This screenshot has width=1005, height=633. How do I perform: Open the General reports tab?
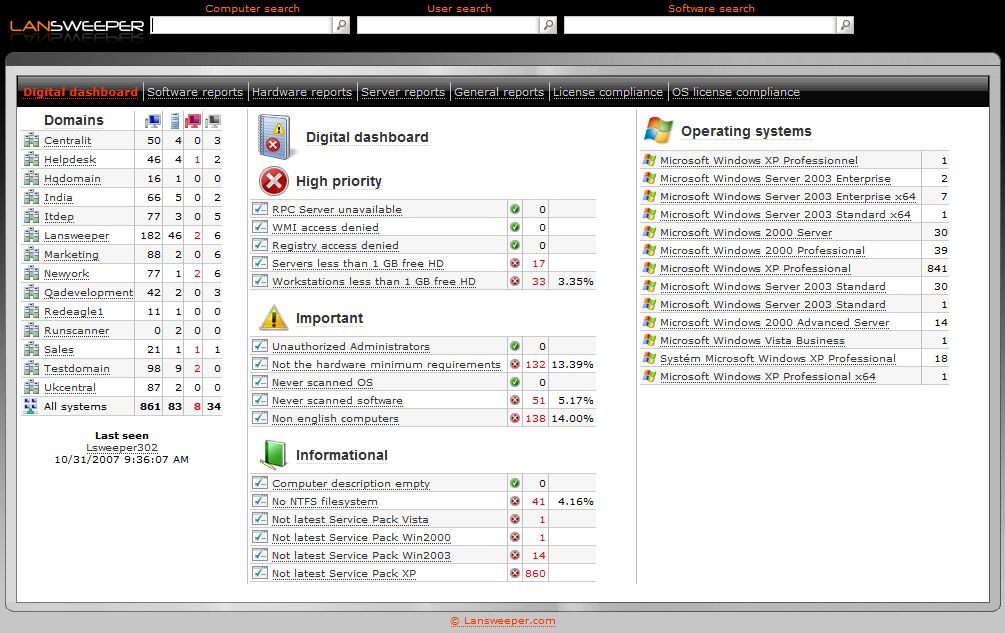tap(499, 92)
